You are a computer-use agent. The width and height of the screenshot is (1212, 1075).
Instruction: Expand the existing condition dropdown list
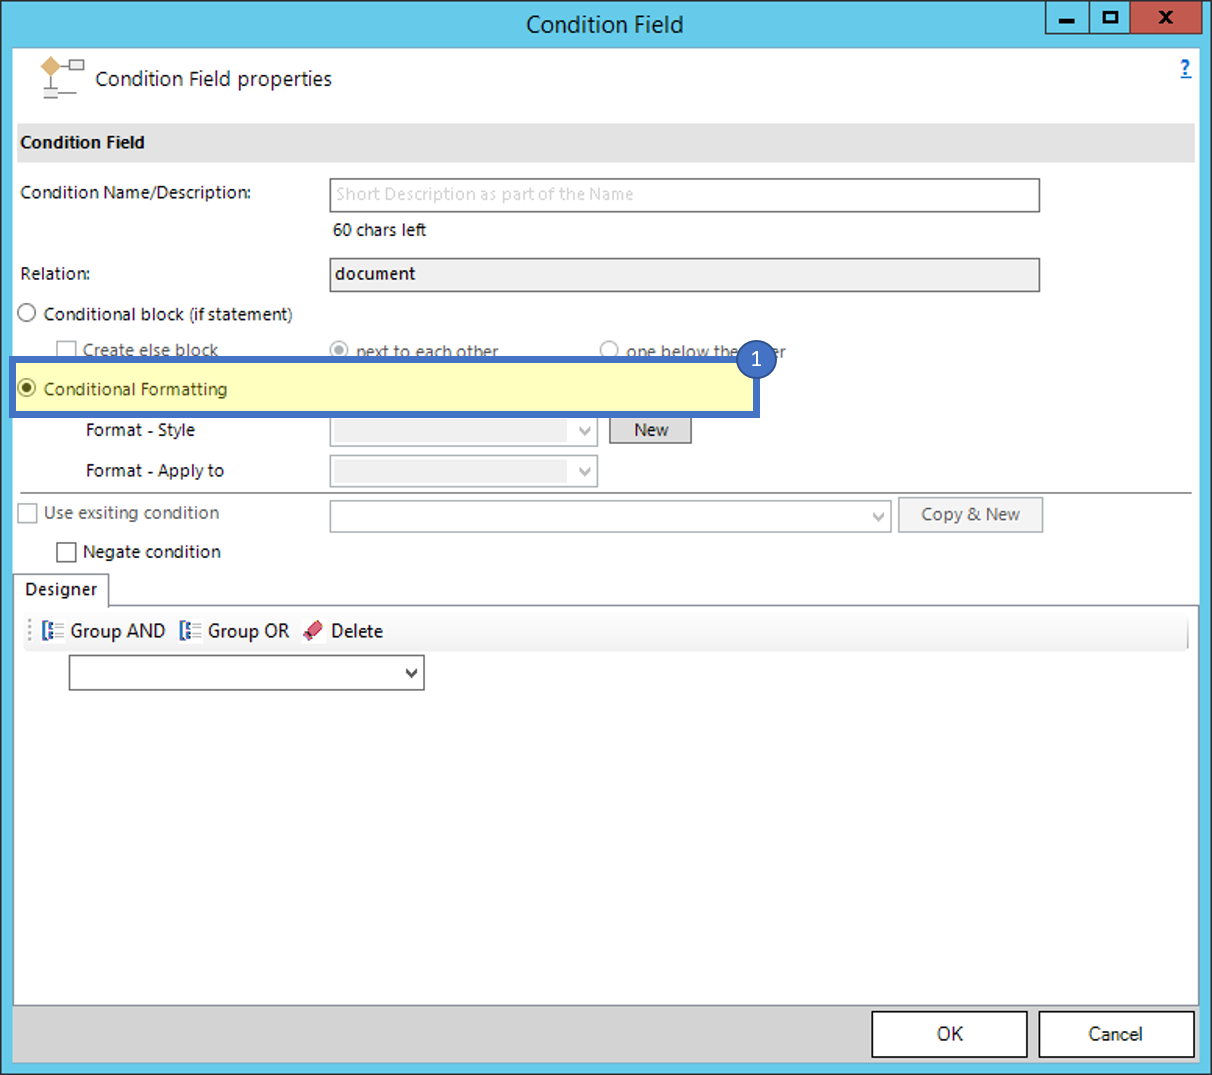(x=879, y=515)
